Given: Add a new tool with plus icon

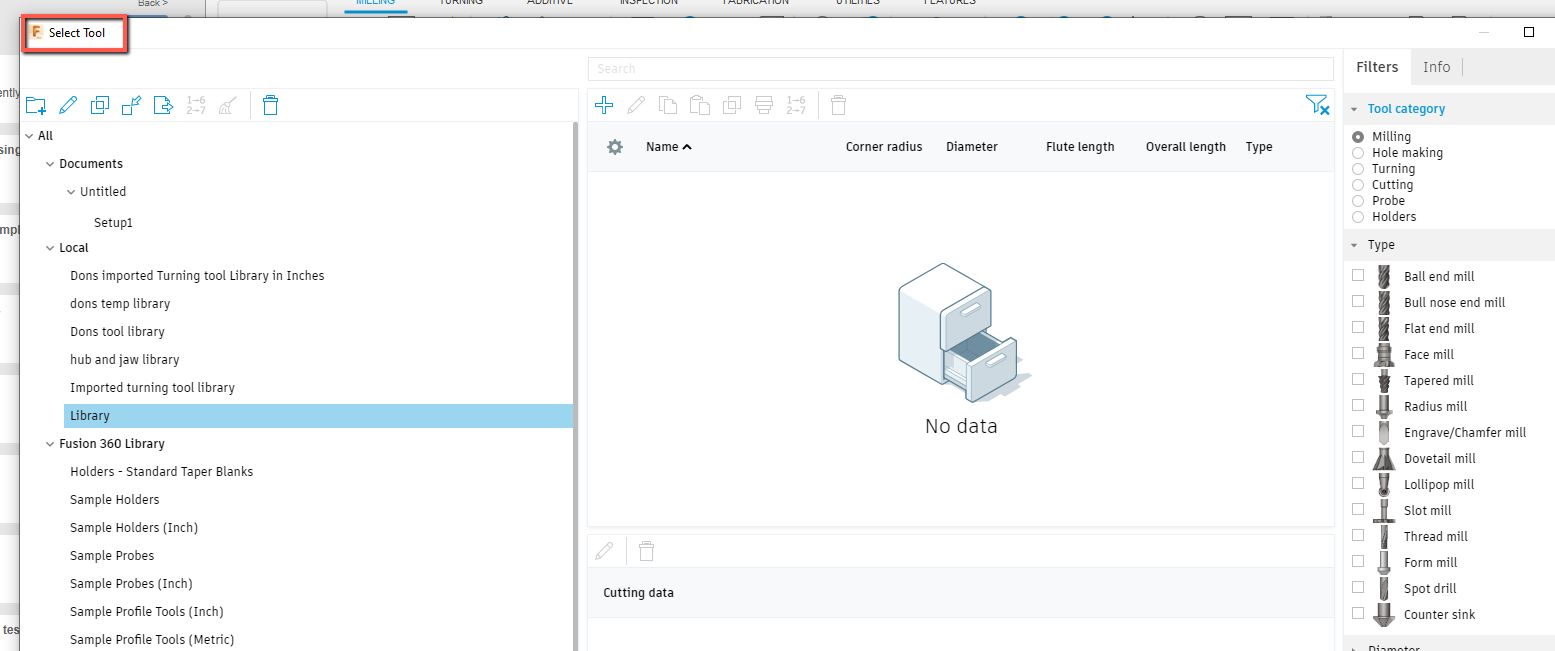Looking at the screenshot, I should (604, 104).
